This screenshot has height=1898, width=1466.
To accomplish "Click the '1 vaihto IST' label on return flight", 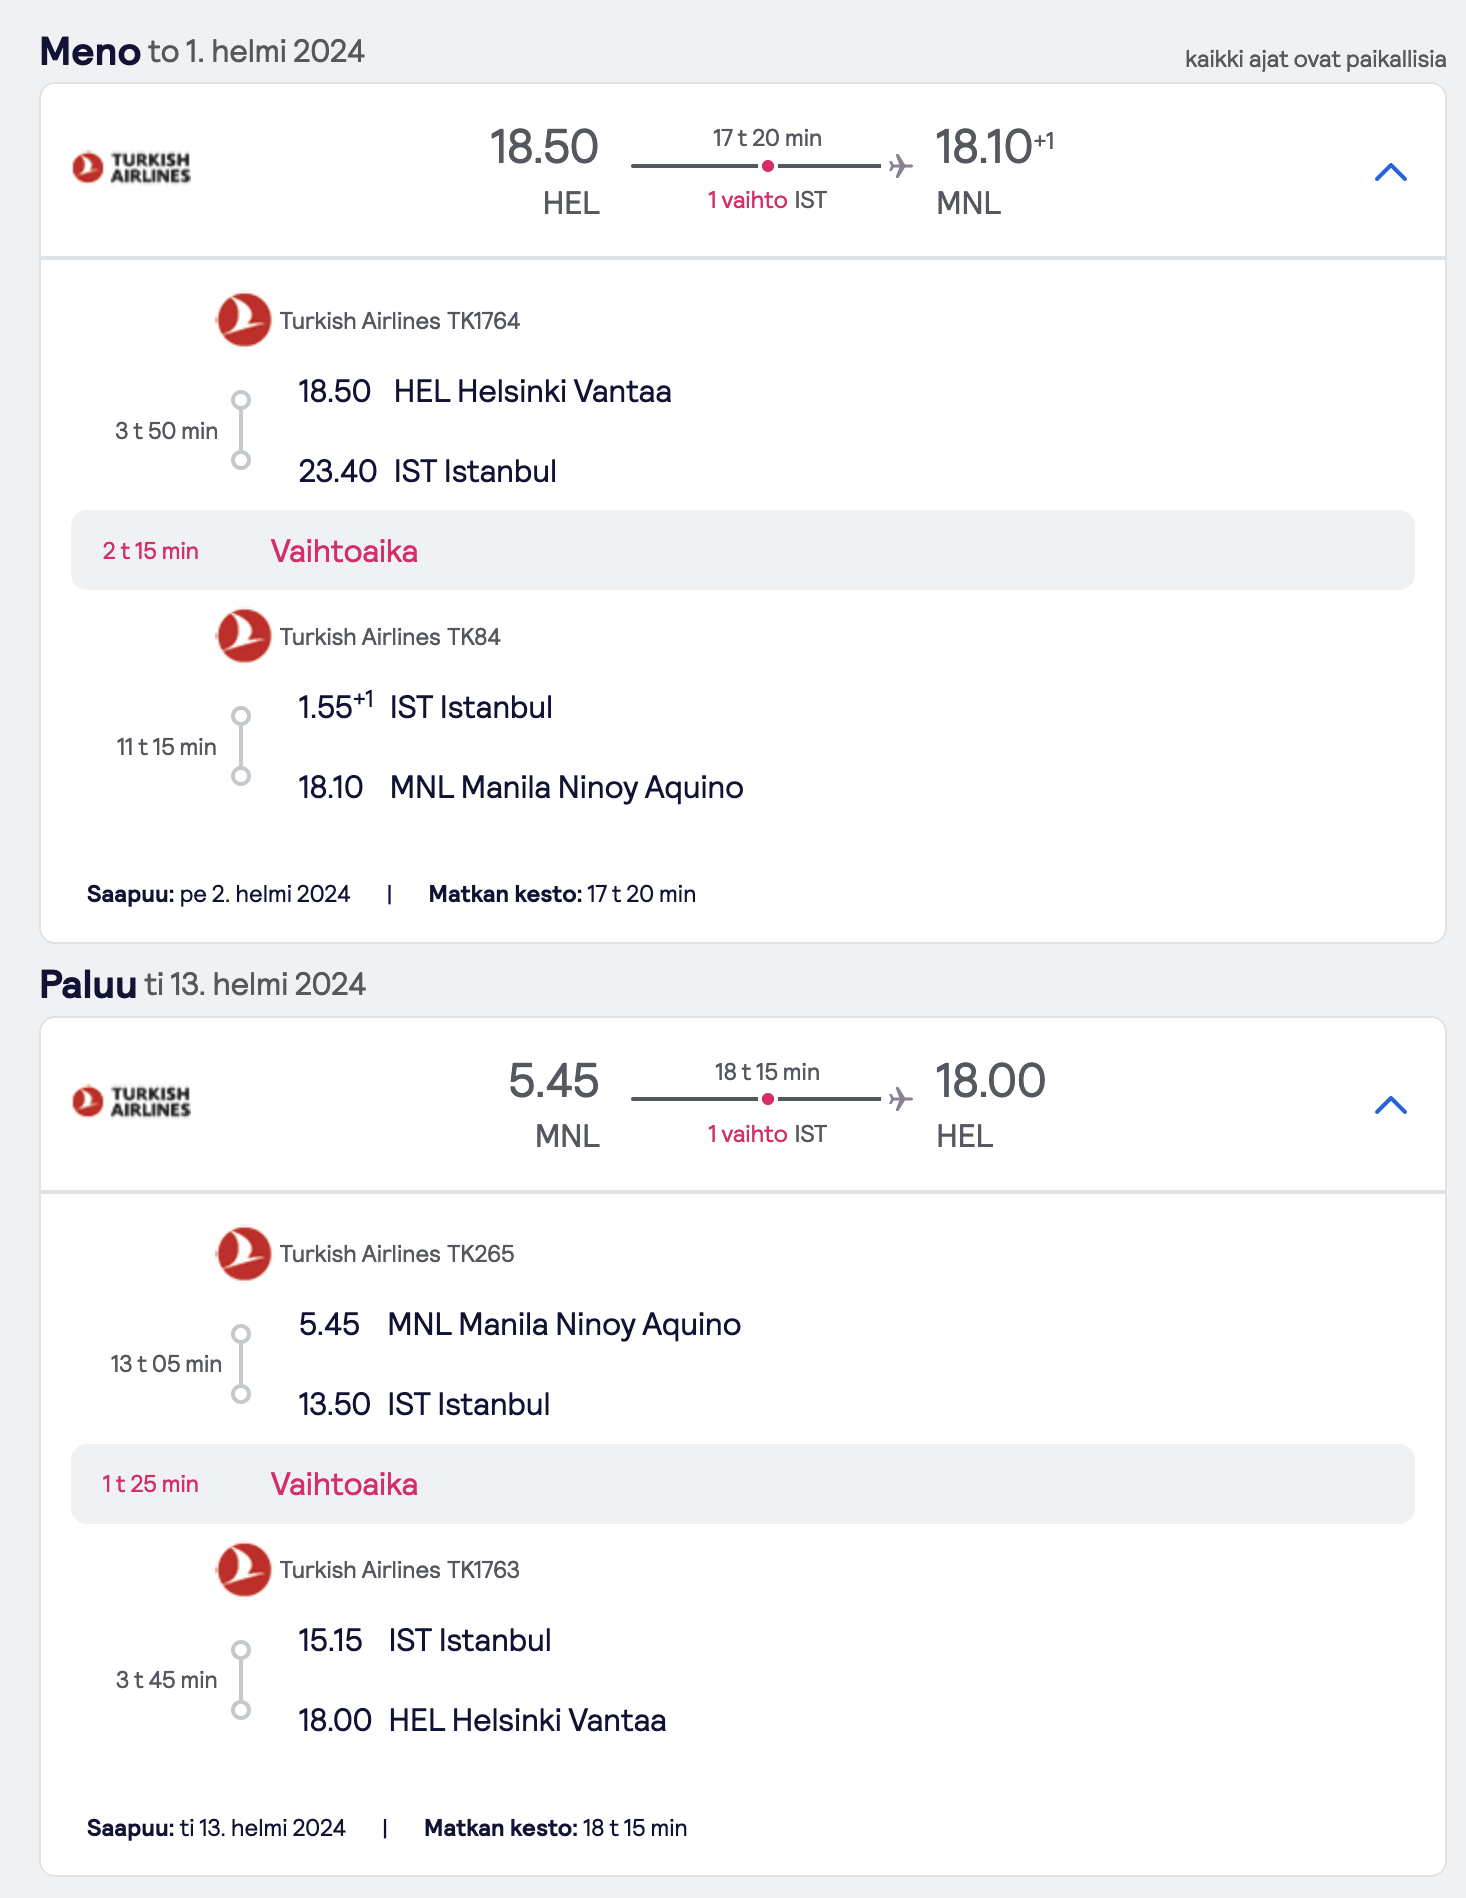I will click(767, 1134).
